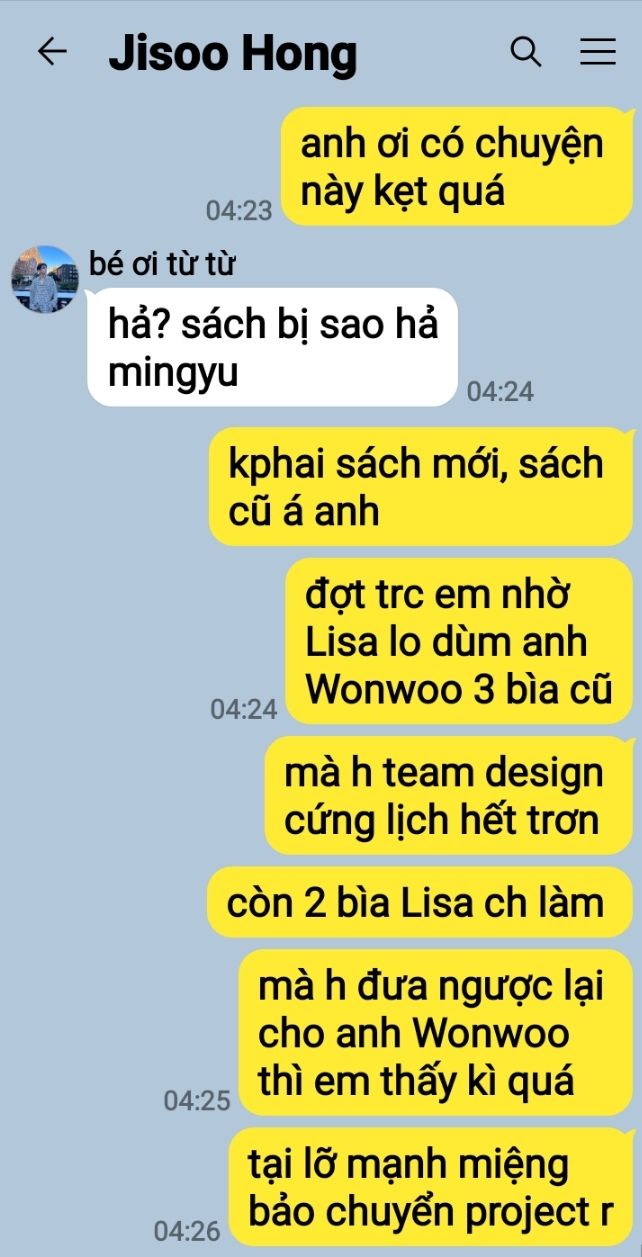This screenshot has width=642, height=1257.
Task: Open Jisoo Hong's profile avatar
Action: point(44,279)
